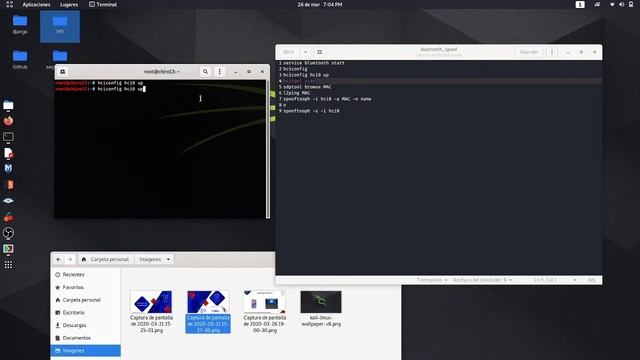Click the volume icon in the system tray
This screenshot has width=640, height=360.
pyautogui.click(x=621, y=4)
